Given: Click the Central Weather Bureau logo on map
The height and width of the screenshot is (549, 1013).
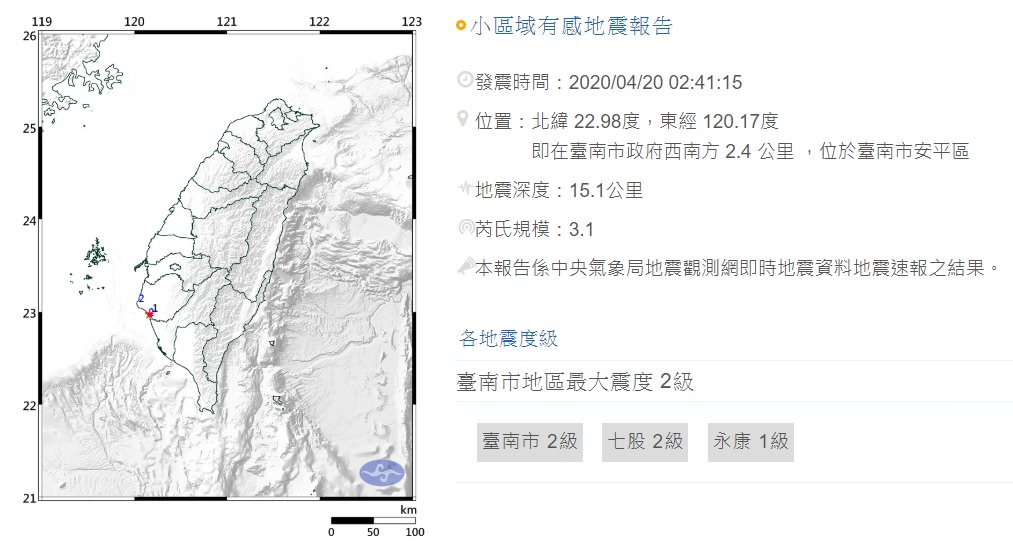Looking at the screenshot, I should tap(382, 473).
